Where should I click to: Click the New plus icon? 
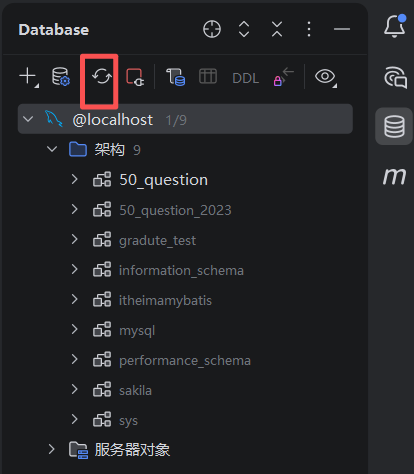[x=28, y=77]
